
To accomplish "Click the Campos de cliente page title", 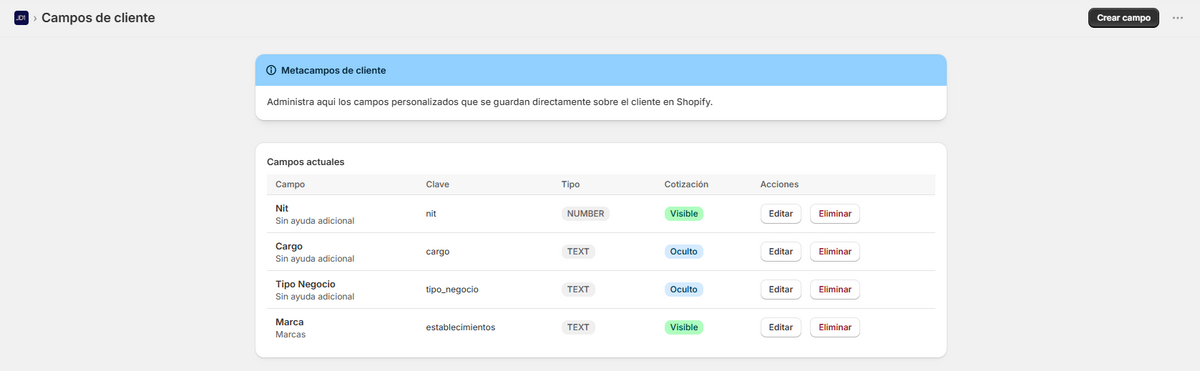I will click(98, 18).
